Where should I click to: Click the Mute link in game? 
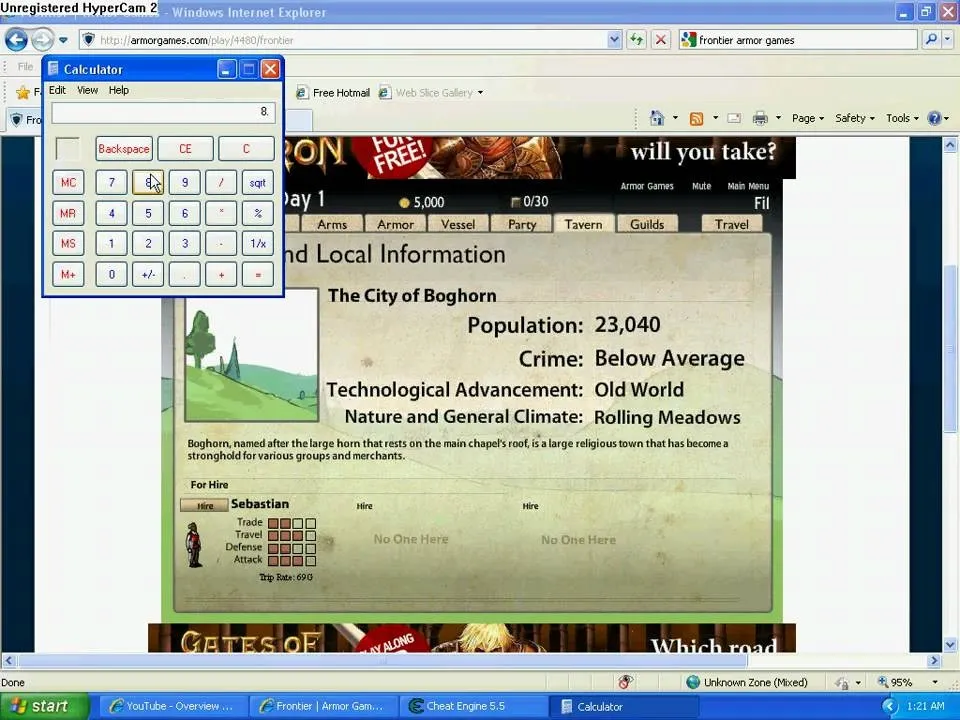[702, 186]
